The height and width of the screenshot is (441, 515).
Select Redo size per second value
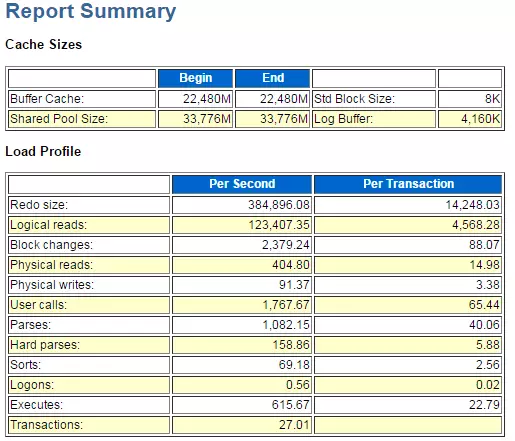point(279,205)
